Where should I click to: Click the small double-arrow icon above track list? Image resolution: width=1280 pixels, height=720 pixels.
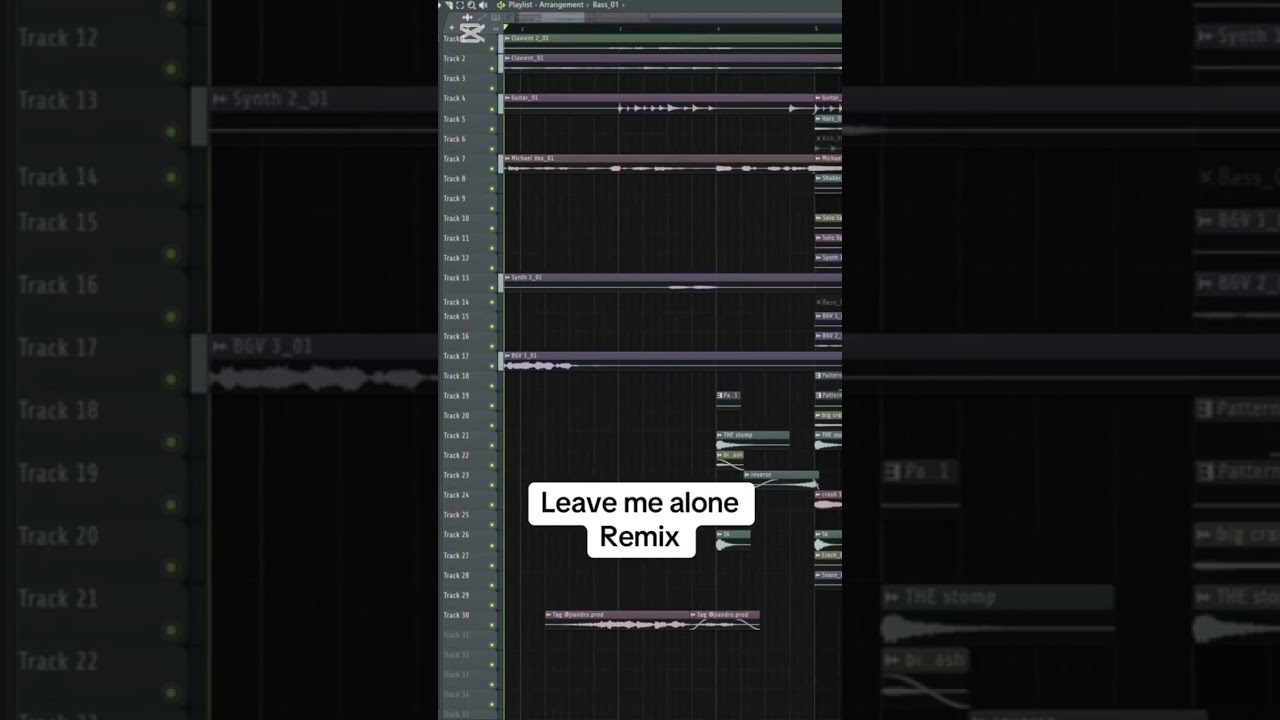pyautogui.click(x=496, y=28)
